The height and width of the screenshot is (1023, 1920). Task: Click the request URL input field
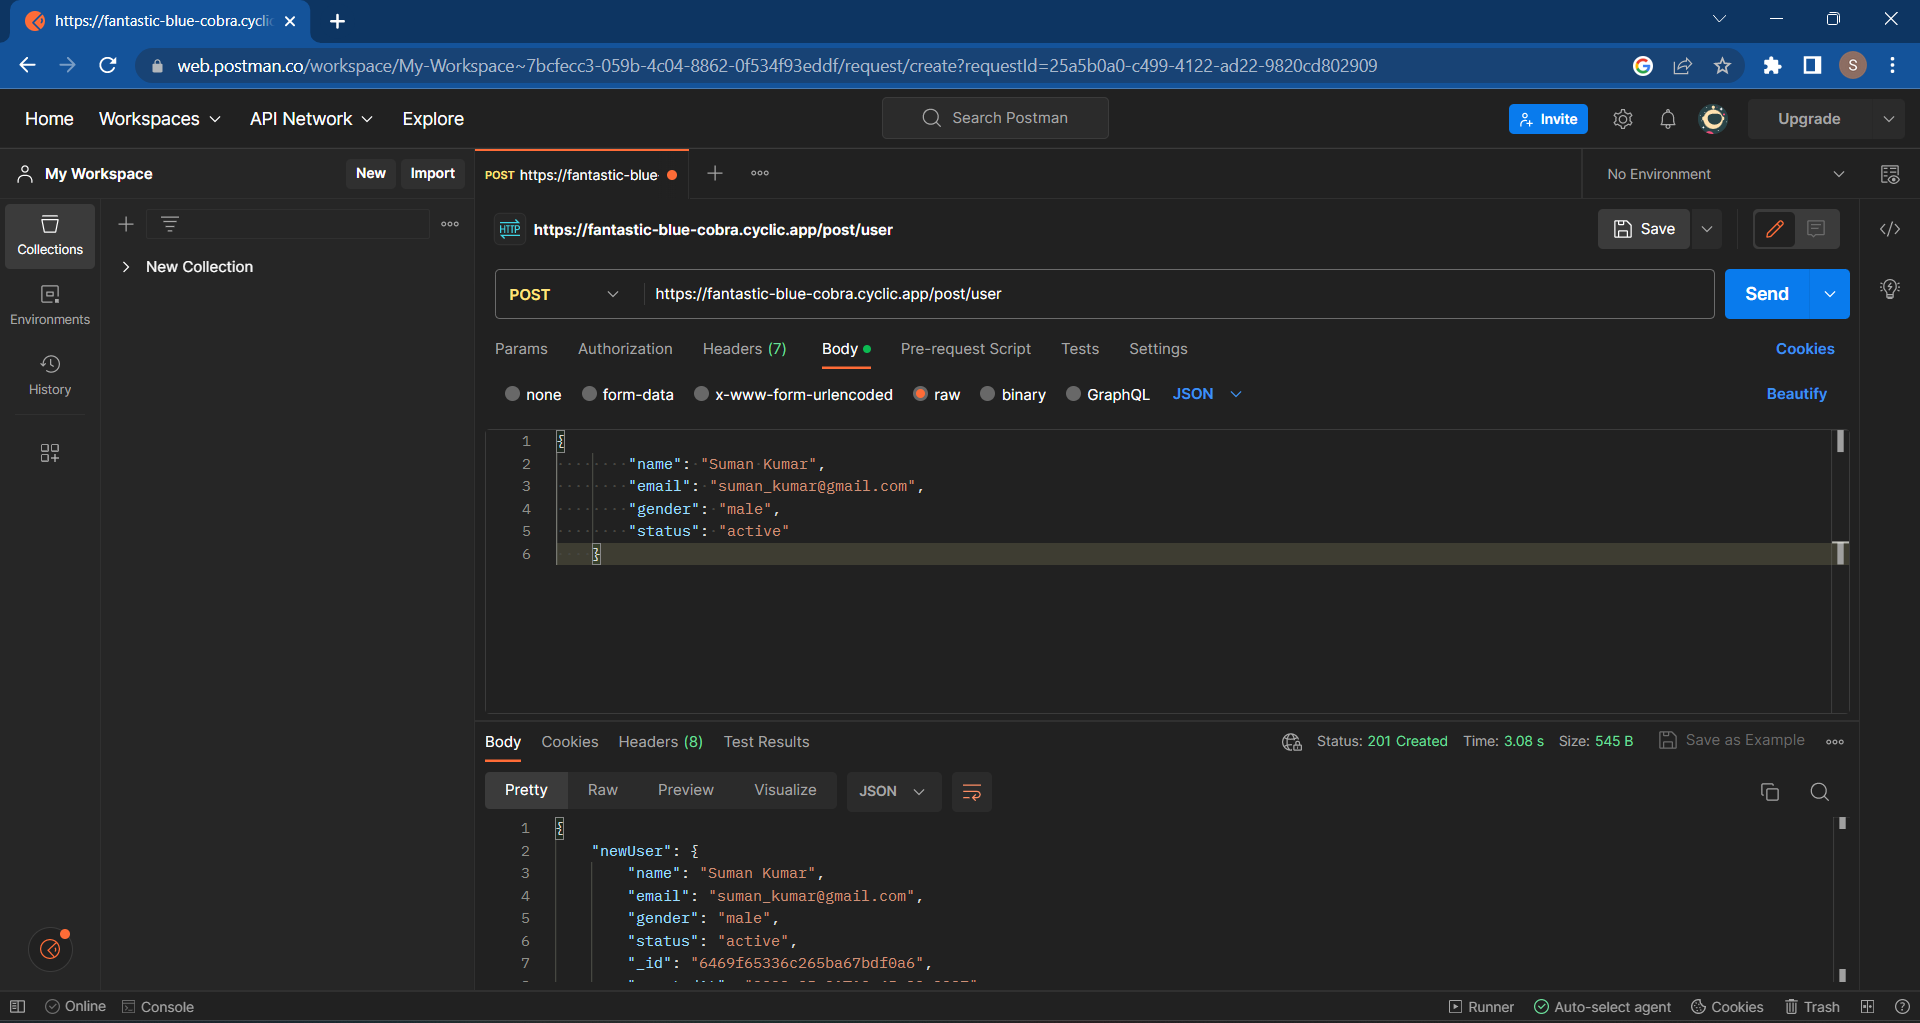click(1175, 294)
